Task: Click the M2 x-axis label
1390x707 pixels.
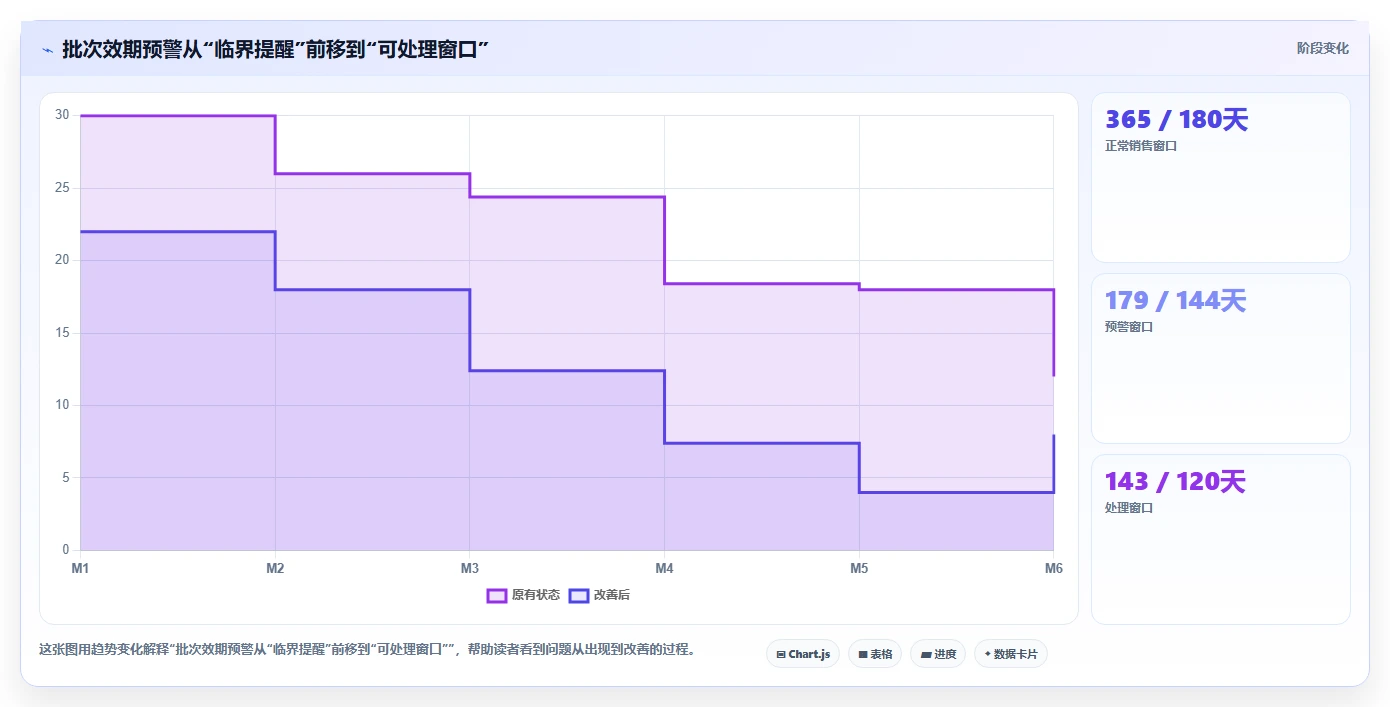Action: (275, 569)
